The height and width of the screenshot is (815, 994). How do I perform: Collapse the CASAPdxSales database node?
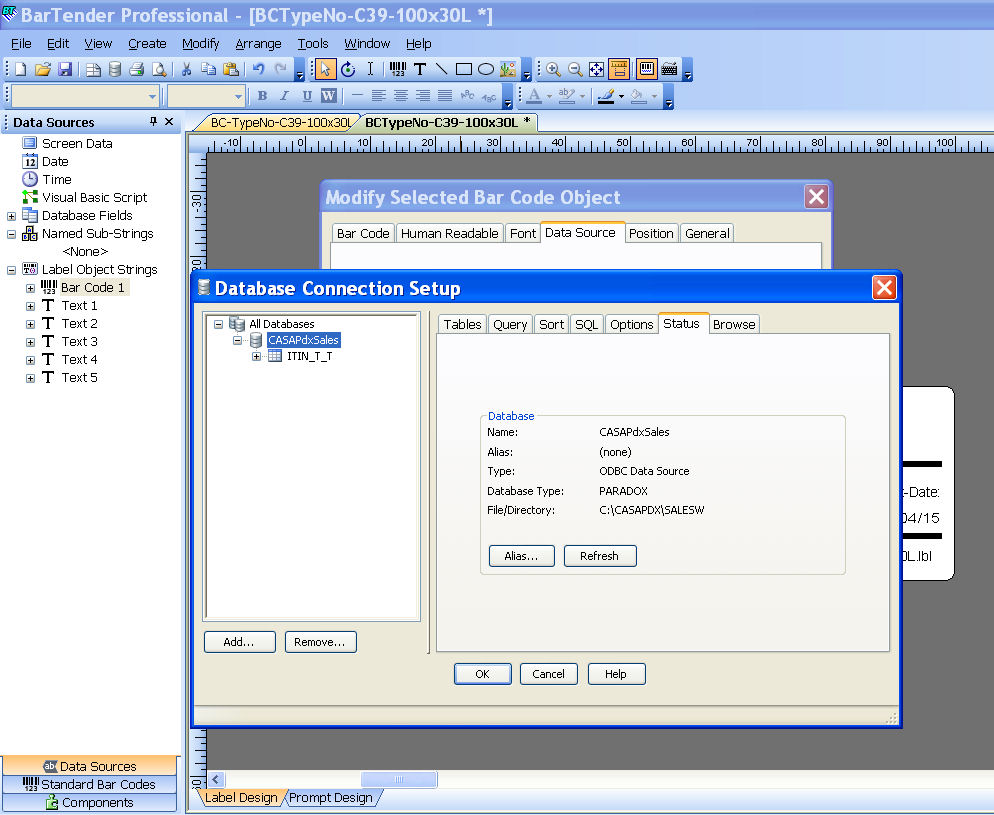[237, 340]
